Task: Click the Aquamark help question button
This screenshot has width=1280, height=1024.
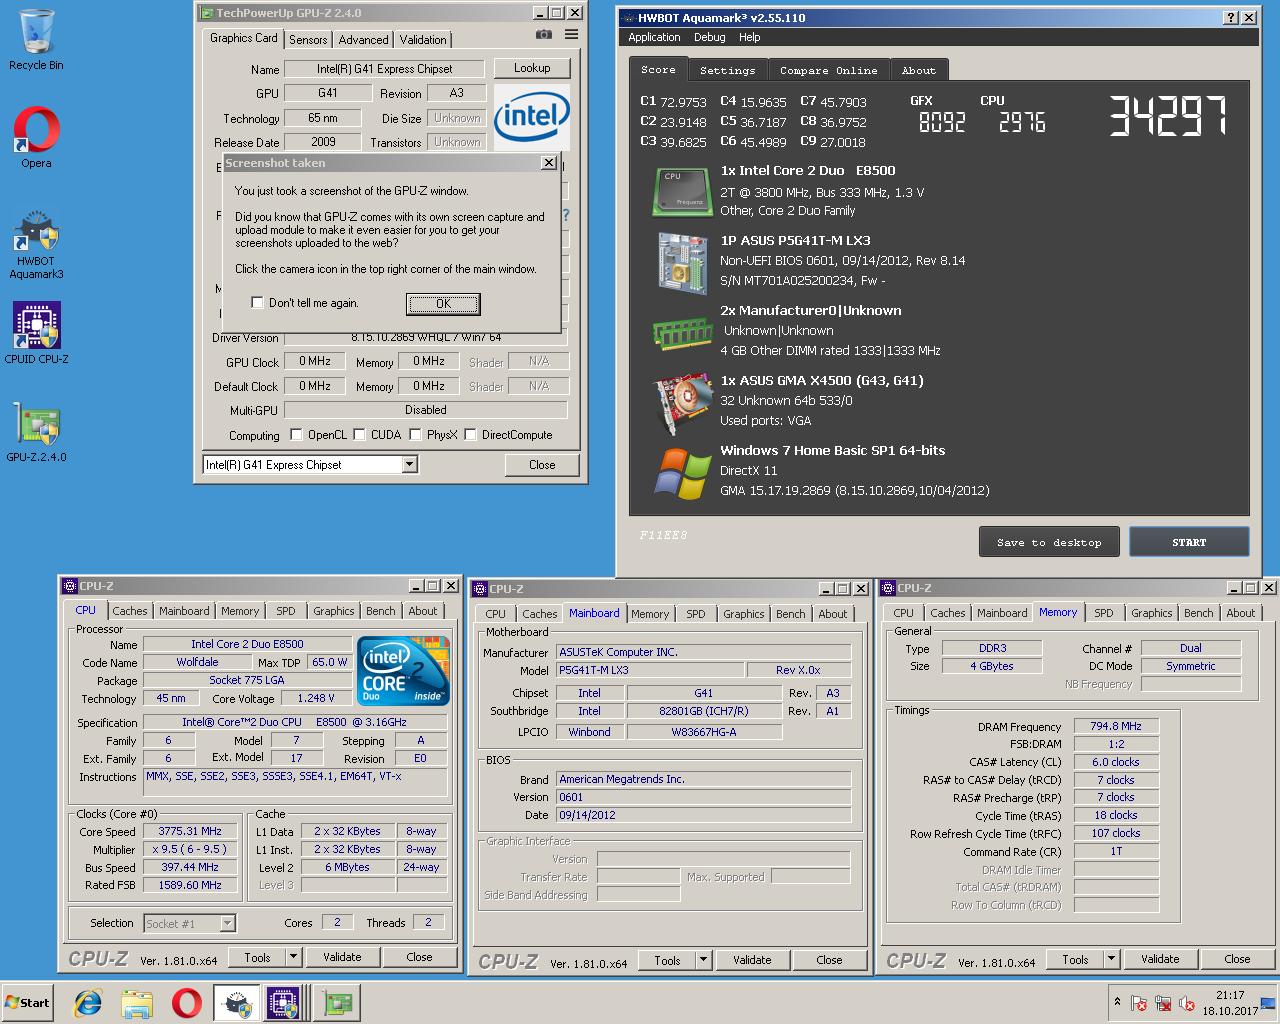Action: click(x=1231, y=18)
